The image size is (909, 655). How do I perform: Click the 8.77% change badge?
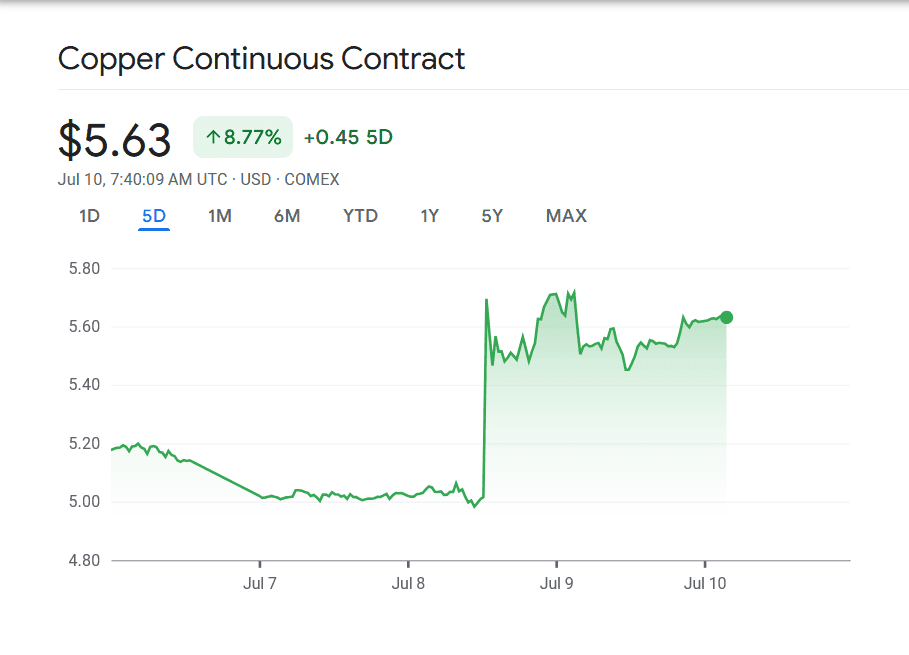[x=243, y=137]
